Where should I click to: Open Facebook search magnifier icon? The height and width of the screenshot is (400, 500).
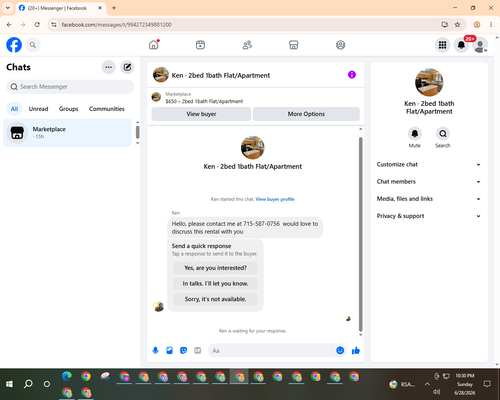pyautogui.click(x=33, y=45)
